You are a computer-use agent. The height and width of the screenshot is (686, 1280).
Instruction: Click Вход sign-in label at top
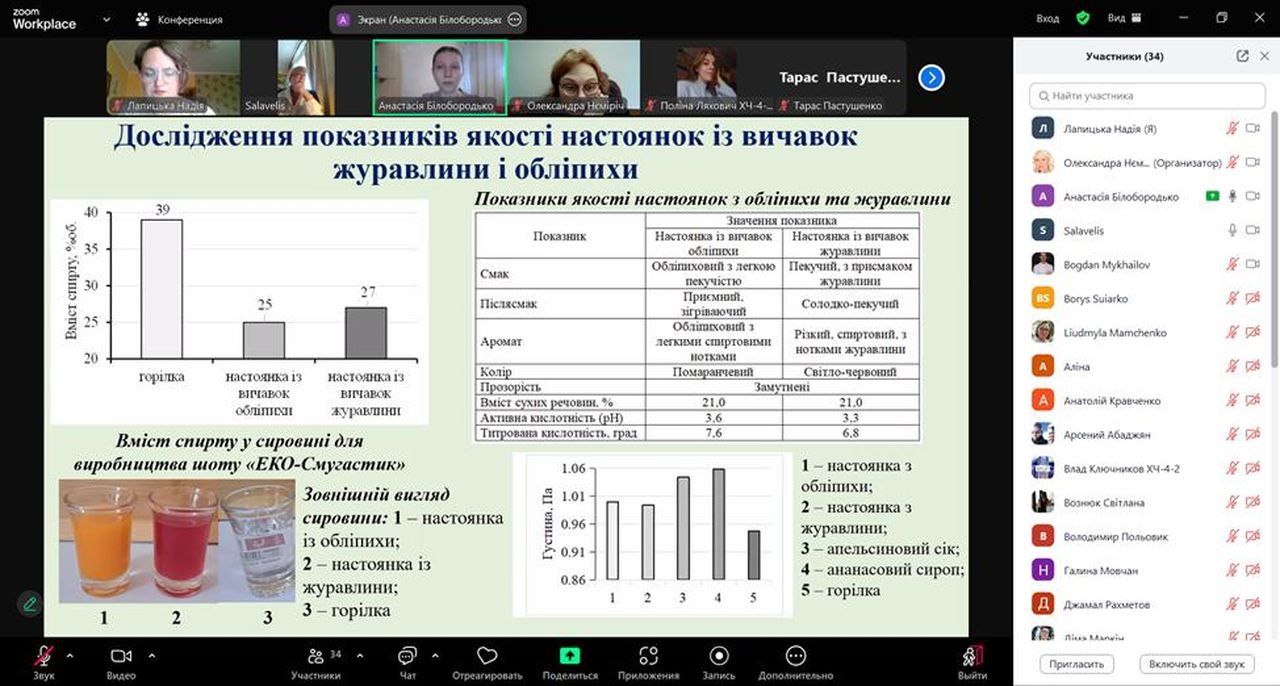tap(1048, 18)
